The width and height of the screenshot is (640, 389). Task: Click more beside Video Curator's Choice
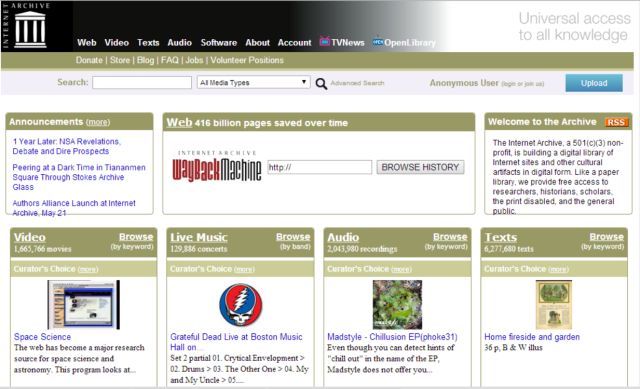coord(88,269)
